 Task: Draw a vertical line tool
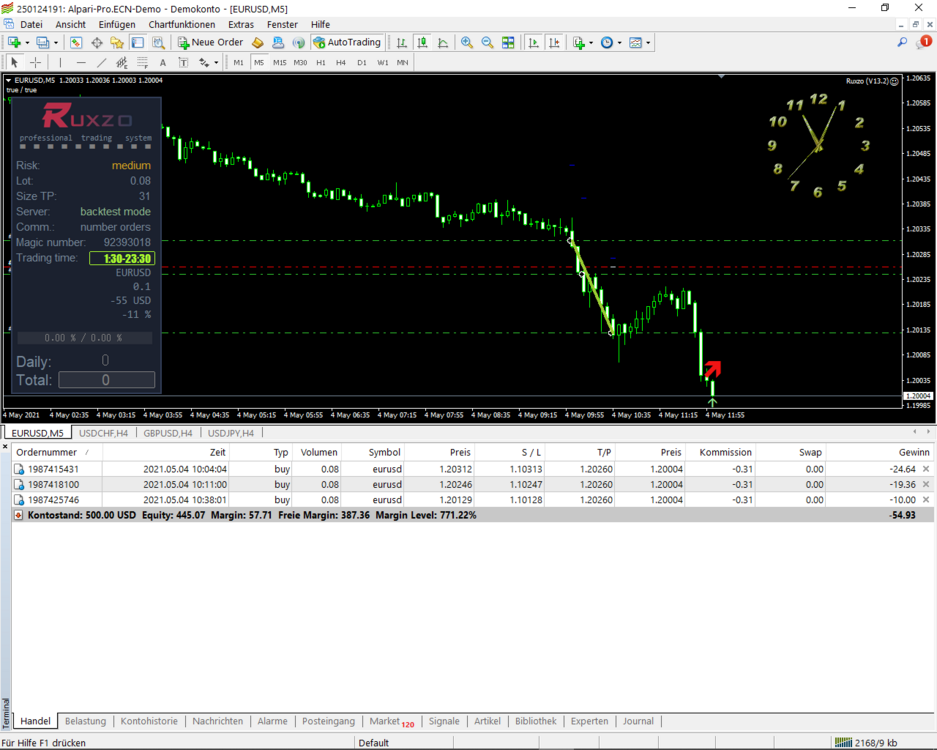pyautogui.click(x=60, y=62)
